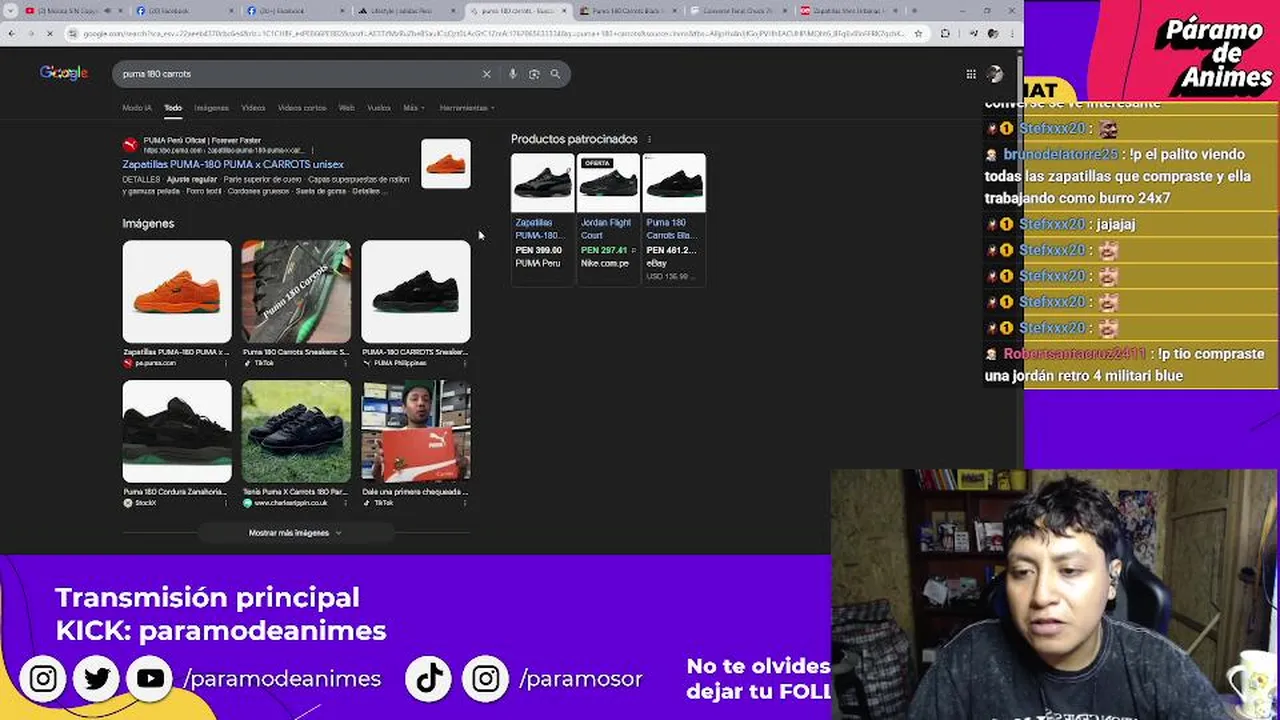The width and height of the screenshot is (1280, 720).
Task: Click the browser forward arrow
Action: pyautogui.click(x=31, y=33)
